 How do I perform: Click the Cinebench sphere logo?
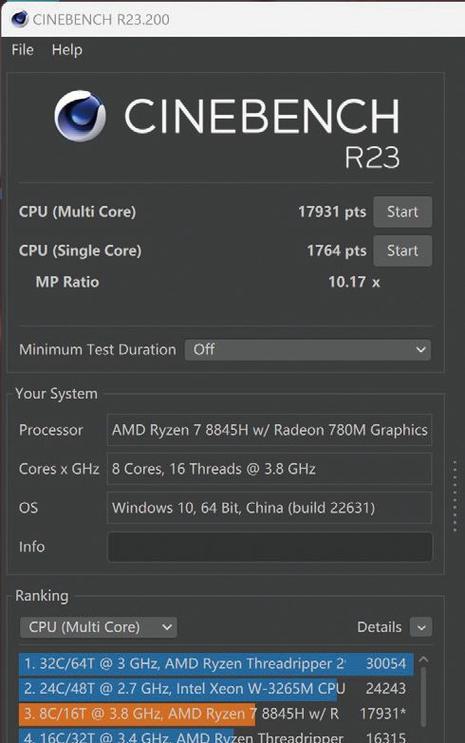click(x=80, y=116)
